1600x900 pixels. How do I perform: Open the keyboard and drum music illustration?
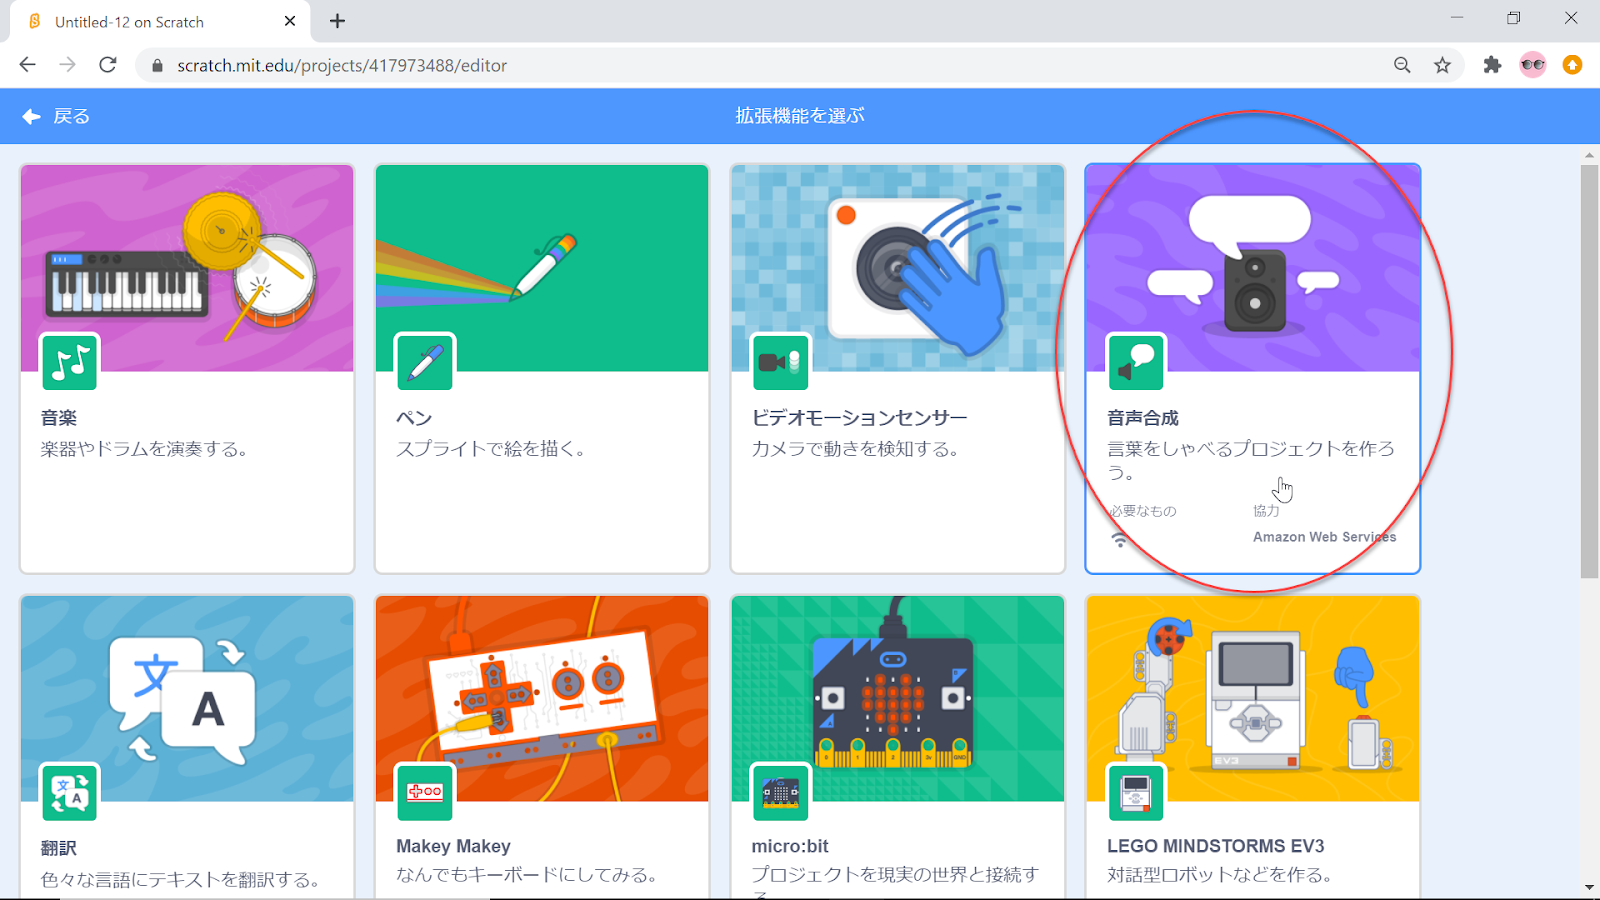(187, 268)
